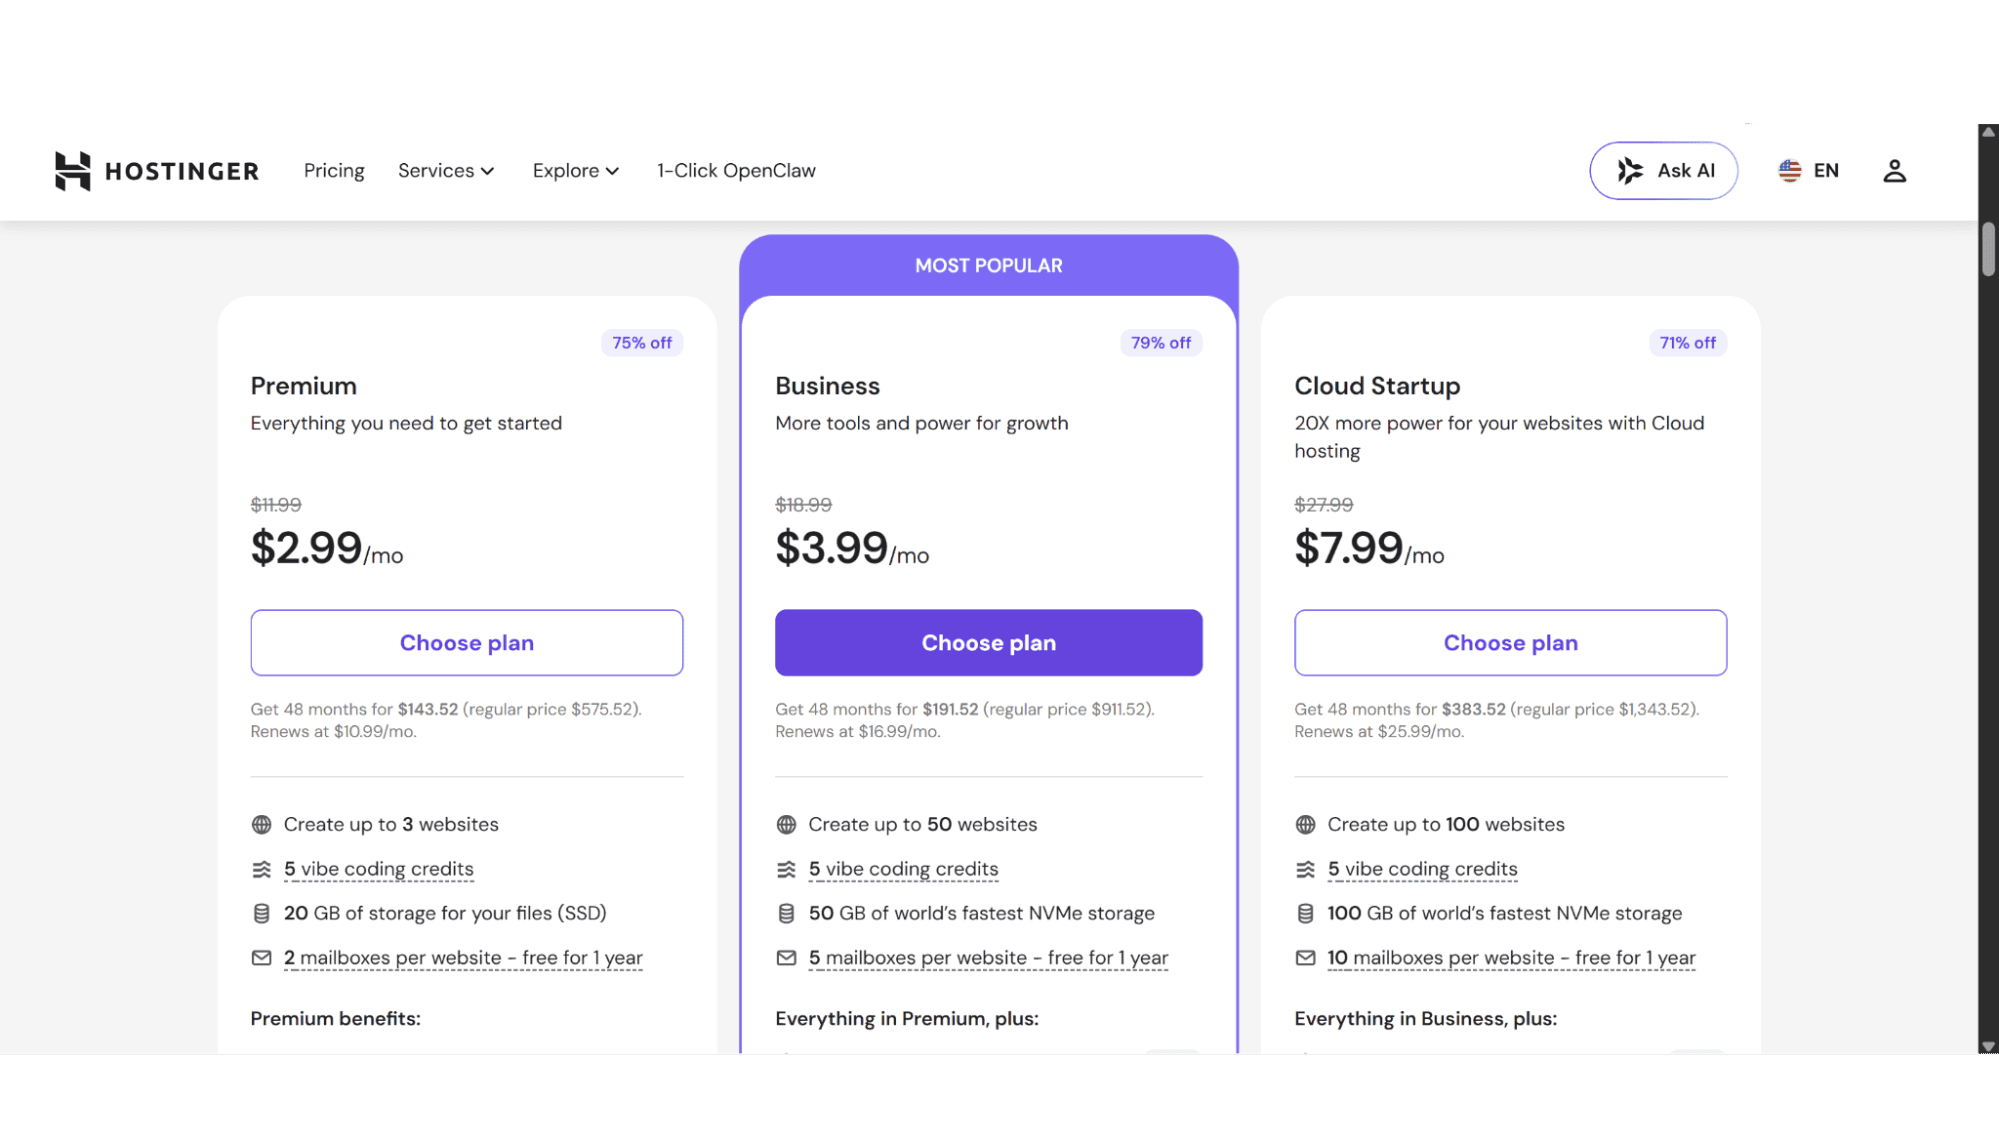The width and height of the screenshot is (1999, 1125).
Task: Click 'Create up to 50 websites' text
Action: click(x=923, y=825)
